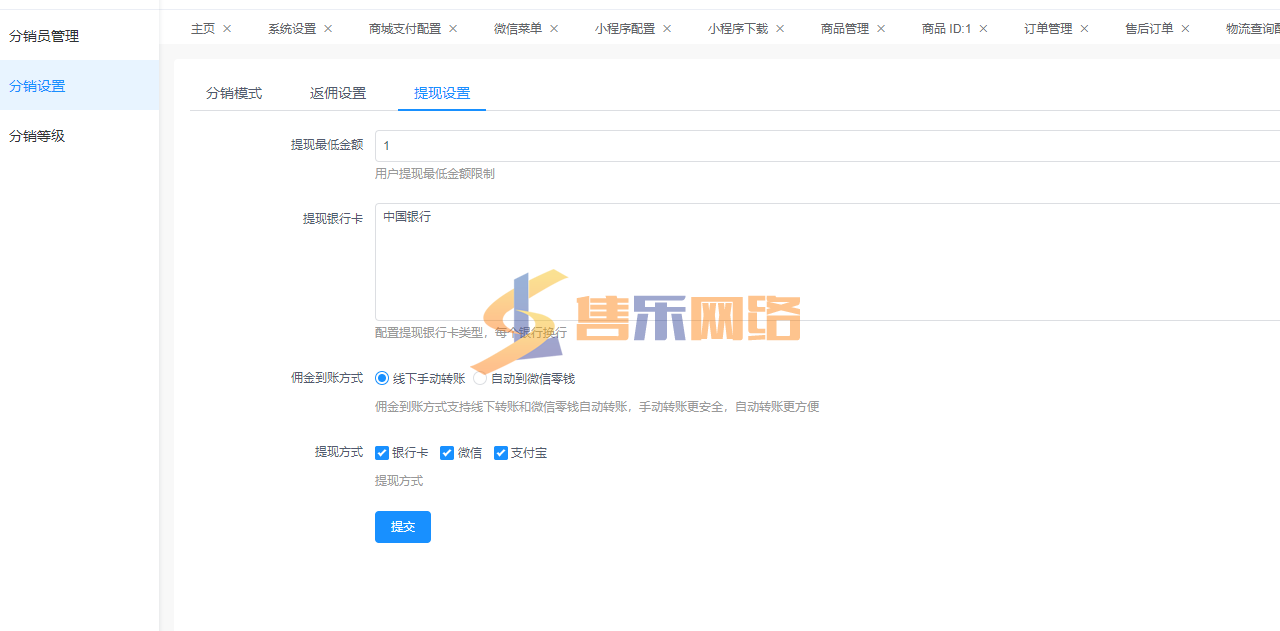The image size is (1280, 631).
Task: Close the 主页 tab
Action: coord(227,29)
